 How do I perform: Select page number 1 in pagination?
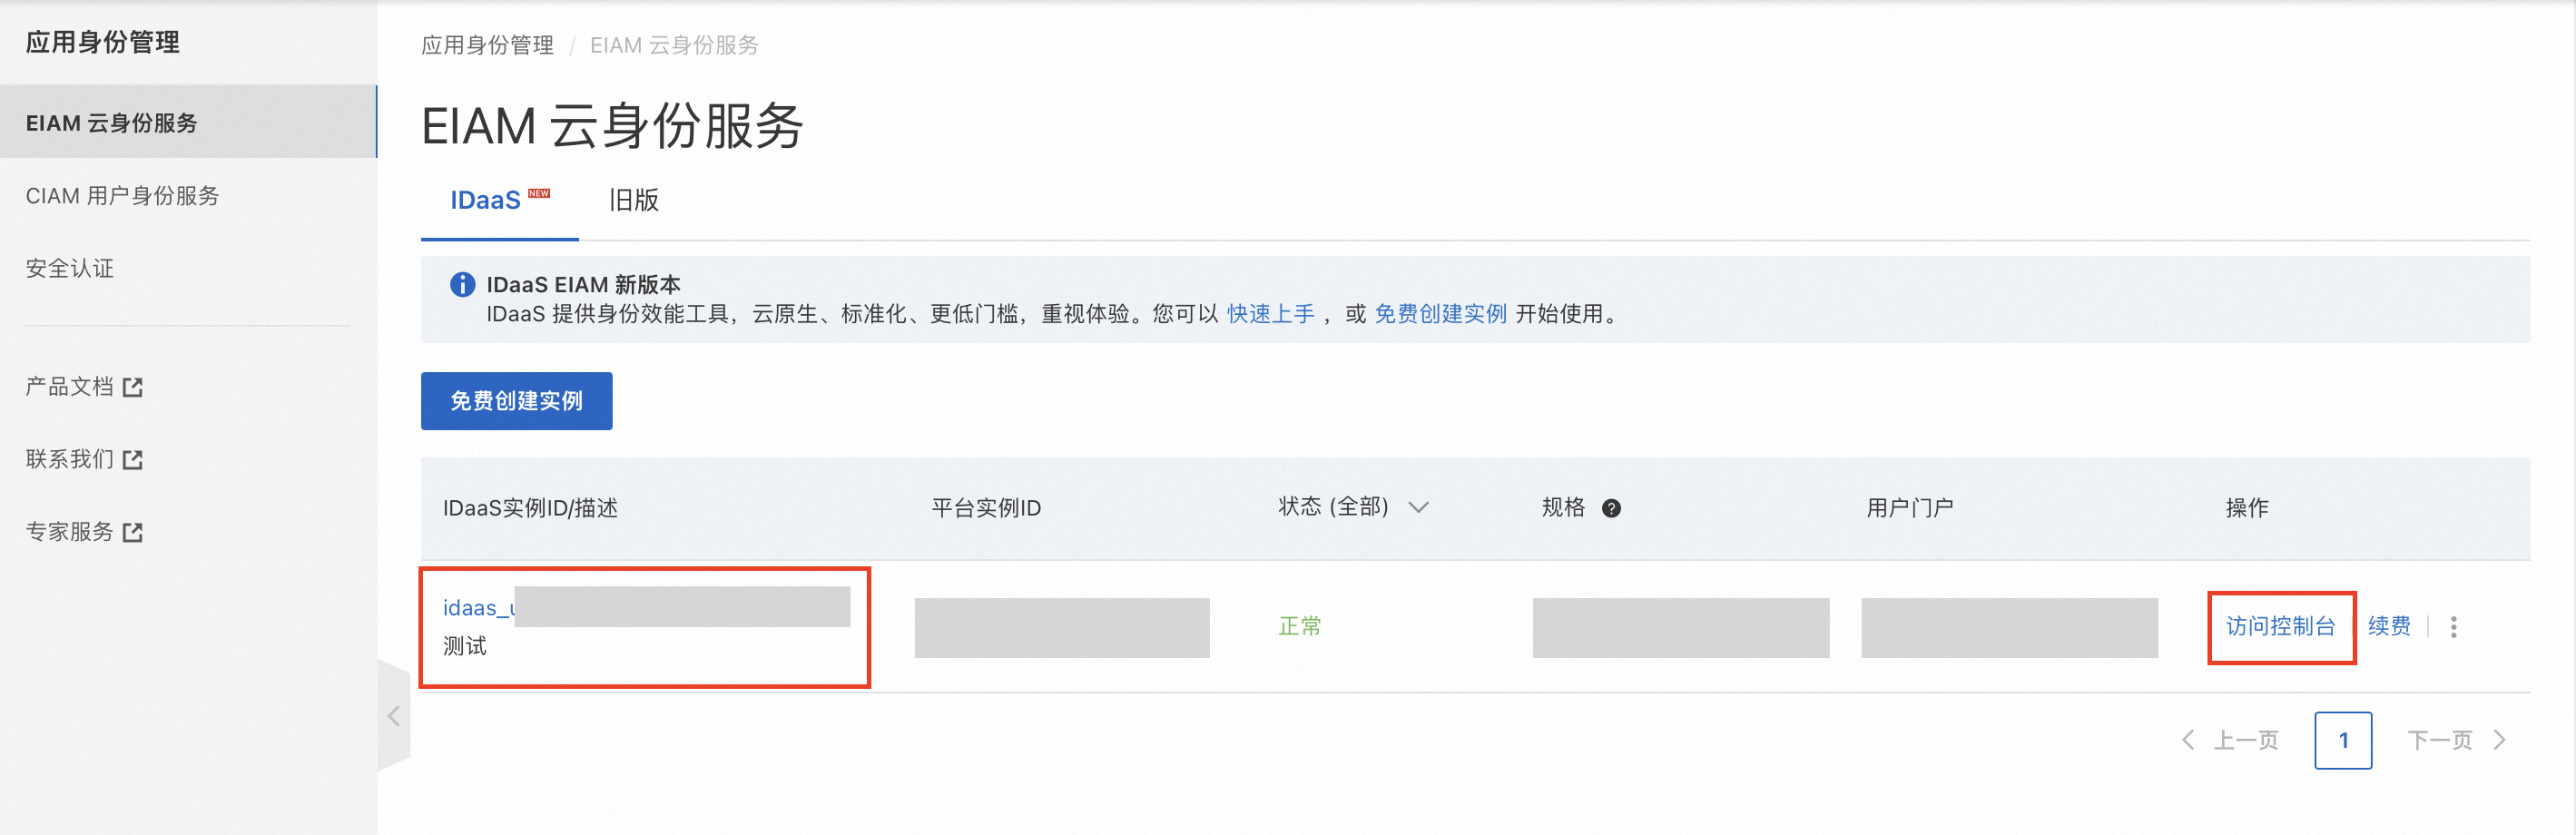(2342, 740)
